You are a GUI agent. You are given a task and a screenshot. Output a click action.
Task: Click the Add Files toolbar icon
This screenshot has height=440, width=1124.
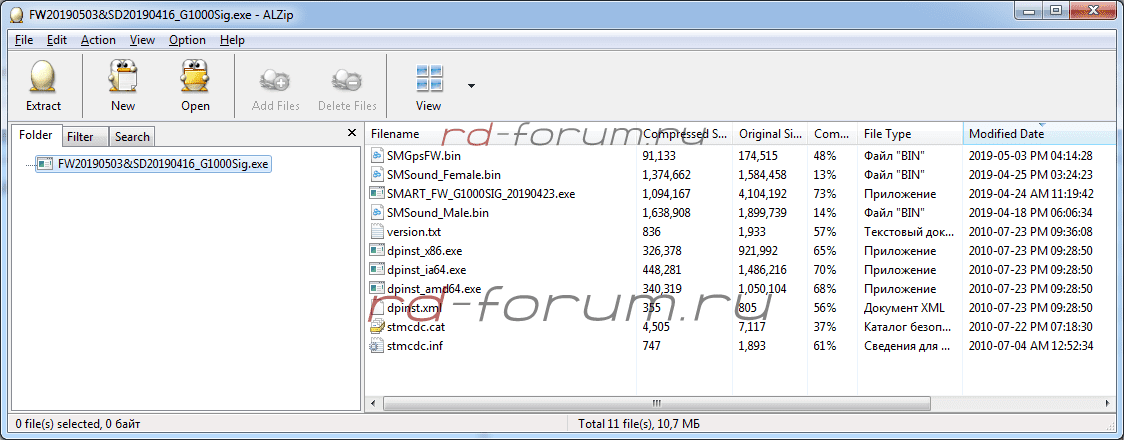coord(275,79)
